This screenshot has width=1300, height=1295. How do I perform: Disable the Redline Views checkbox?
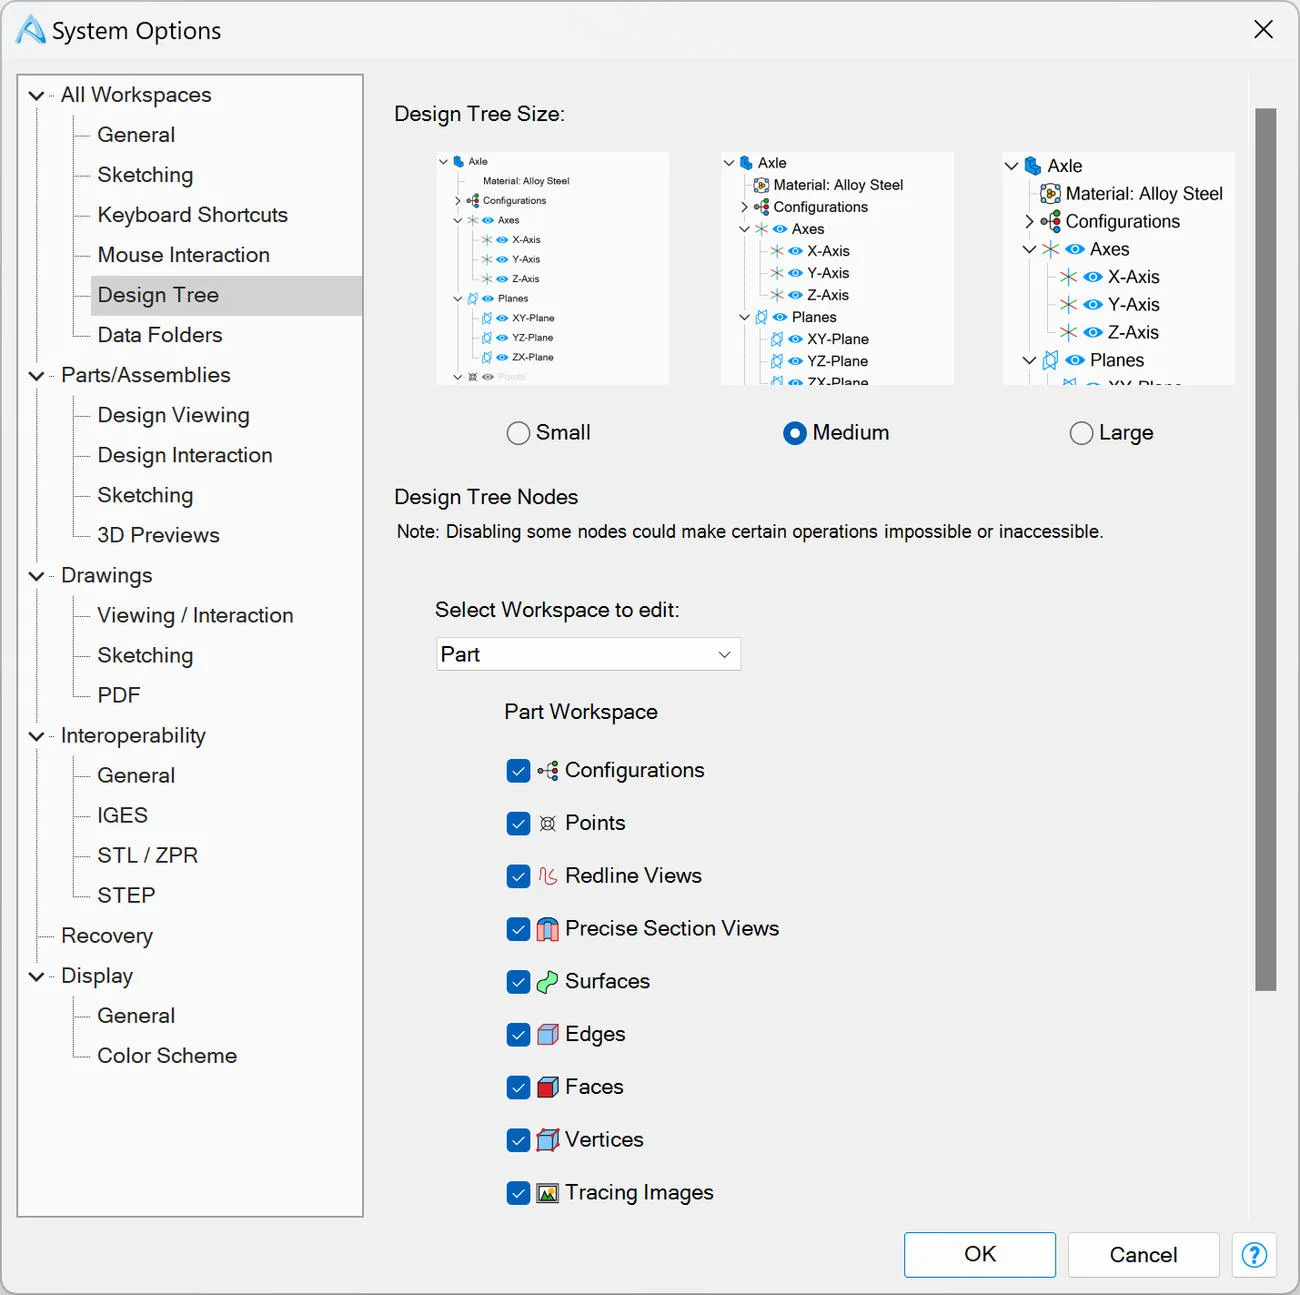[x=518, y=877]
